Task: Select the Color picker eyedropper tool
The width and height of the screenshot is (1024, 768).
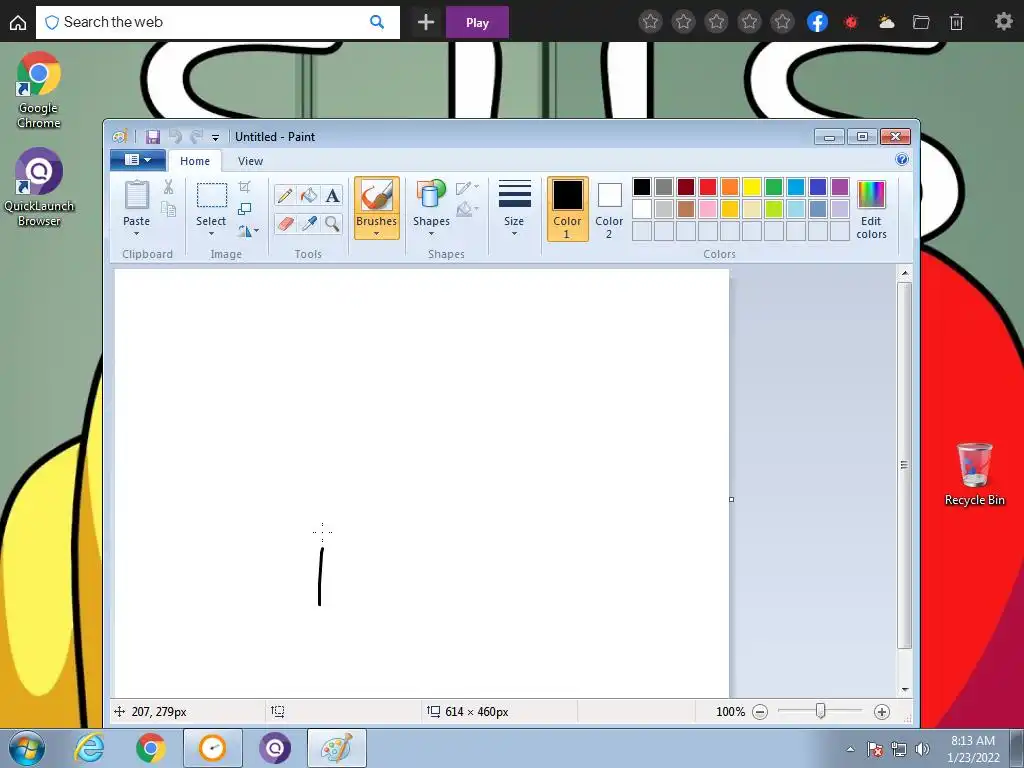Action: (x=309, y=224)
